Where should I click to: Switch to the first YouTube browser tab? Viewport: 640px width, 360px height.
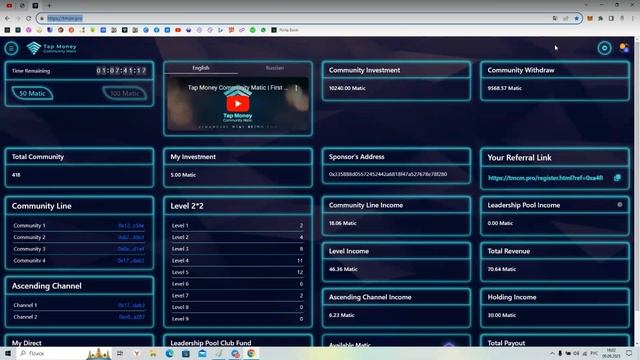(x=9, y=5)
